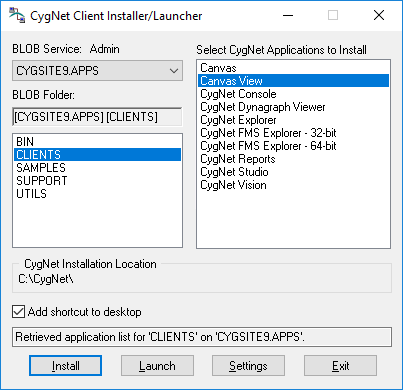The width and height of the screenshot is (403, 390).
Task: Select the SUPPORT folder
Action: click(x=97, y=181)
